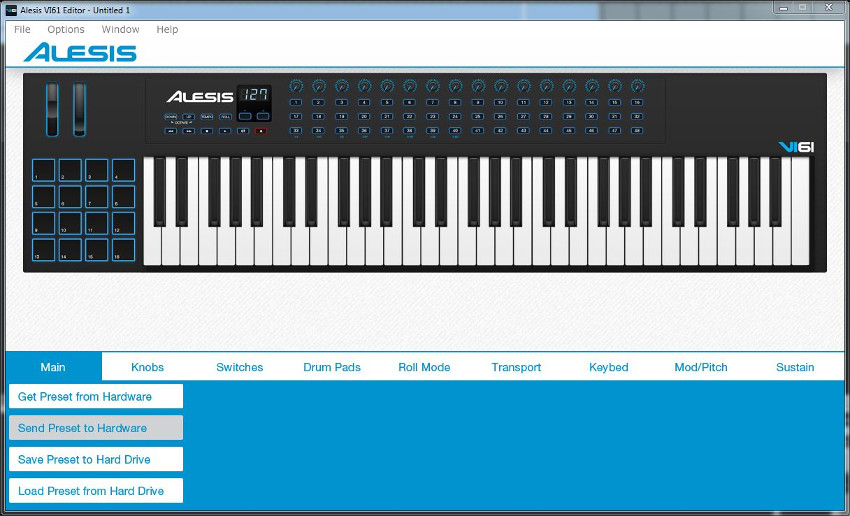Select the Octave Up button
This screenshot has height=516, width=850.
pos(189,117)
